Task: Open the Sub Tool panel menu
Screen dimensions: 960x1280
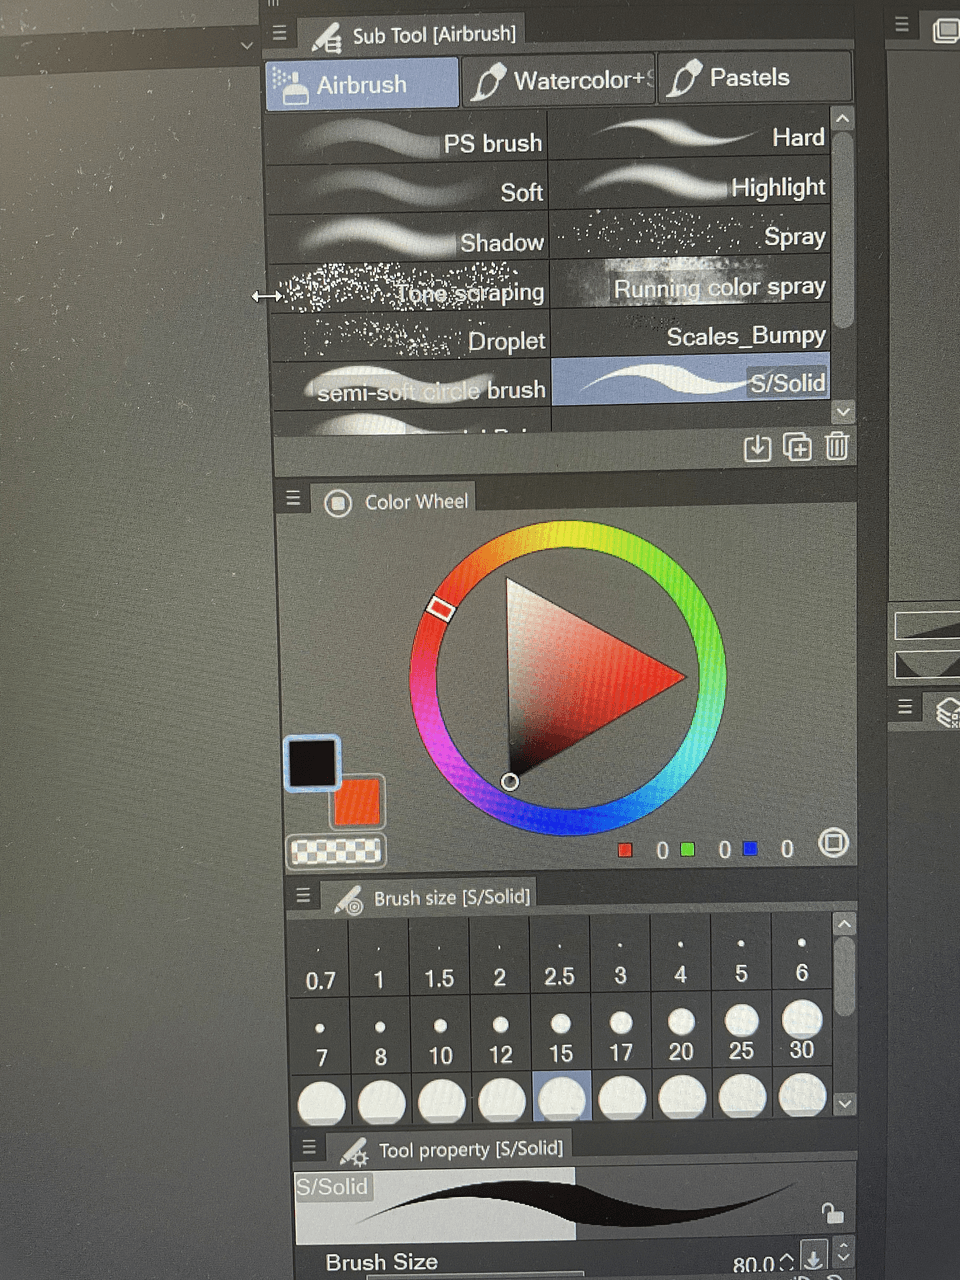Action: 280,33
